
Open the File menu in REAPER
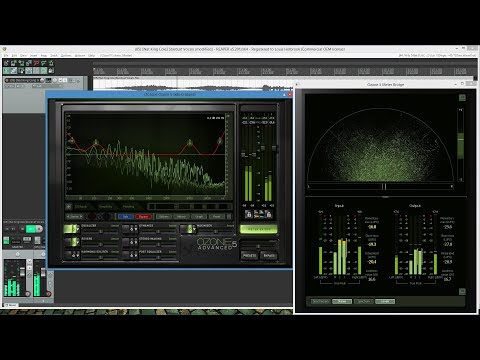pos(6,55)
